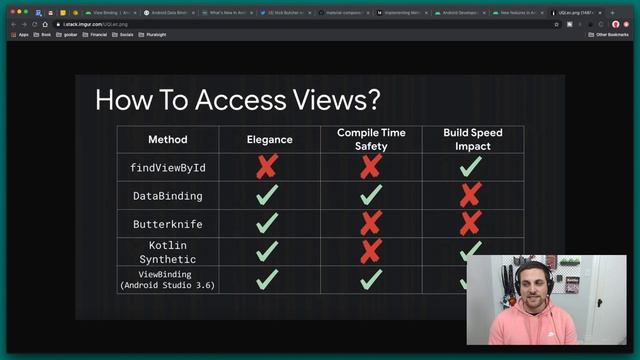The image size is (640, 360).
Task: Close the View Binding tab
Action: click(x=135, y=13)
